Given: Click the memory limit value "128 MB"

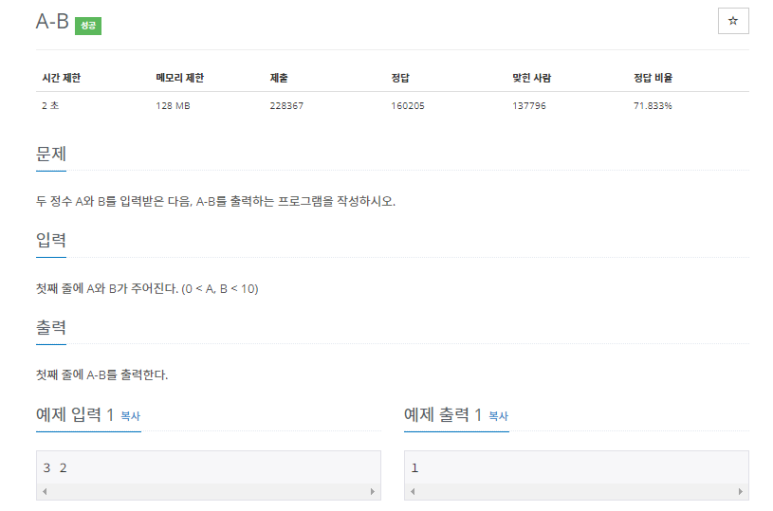Looking at the screenshot, I should [173, 105].
